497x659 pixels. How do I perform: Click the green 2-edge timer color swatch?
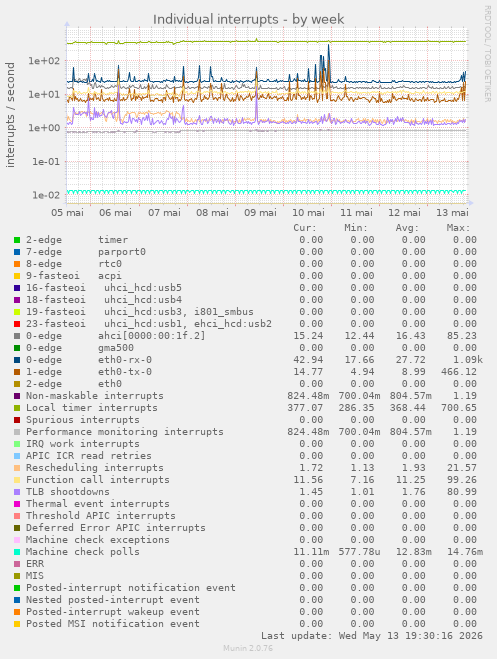point(17,240)
